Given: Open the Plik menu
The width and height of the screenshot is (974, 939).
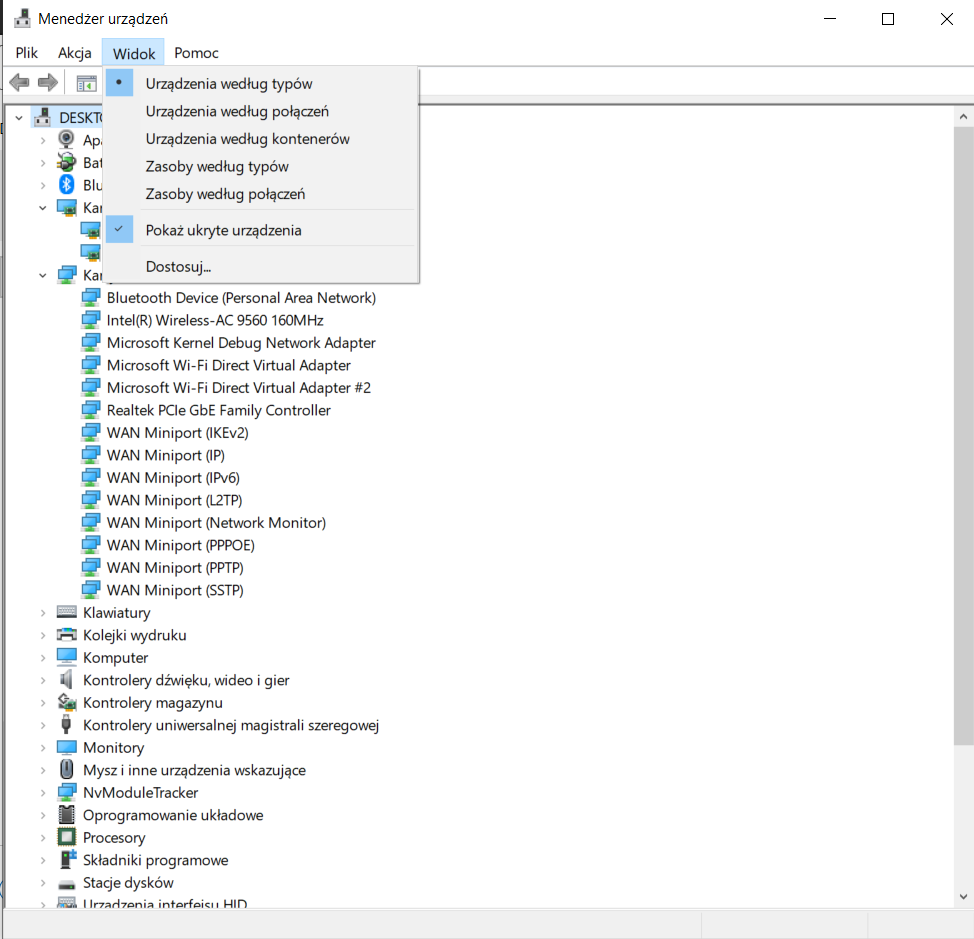Looking at the screenshot, I should point(27,53).
